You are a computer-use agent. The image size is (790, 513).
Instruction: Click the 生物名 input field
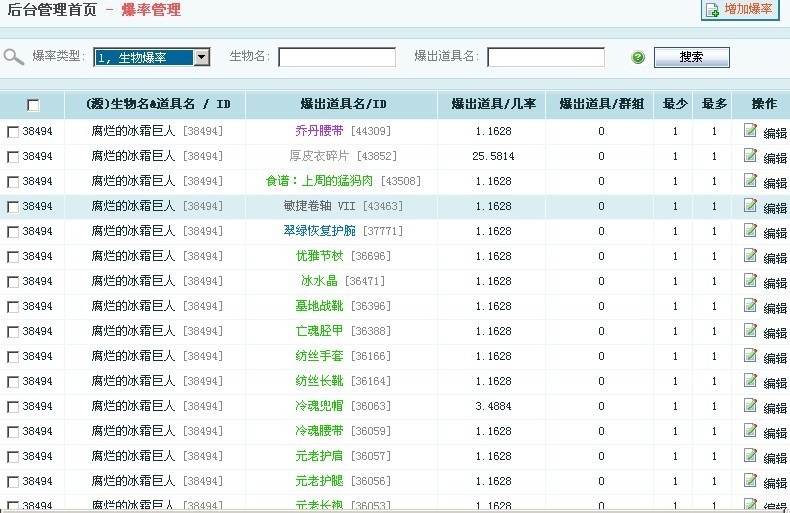click(x=337, y=57)
